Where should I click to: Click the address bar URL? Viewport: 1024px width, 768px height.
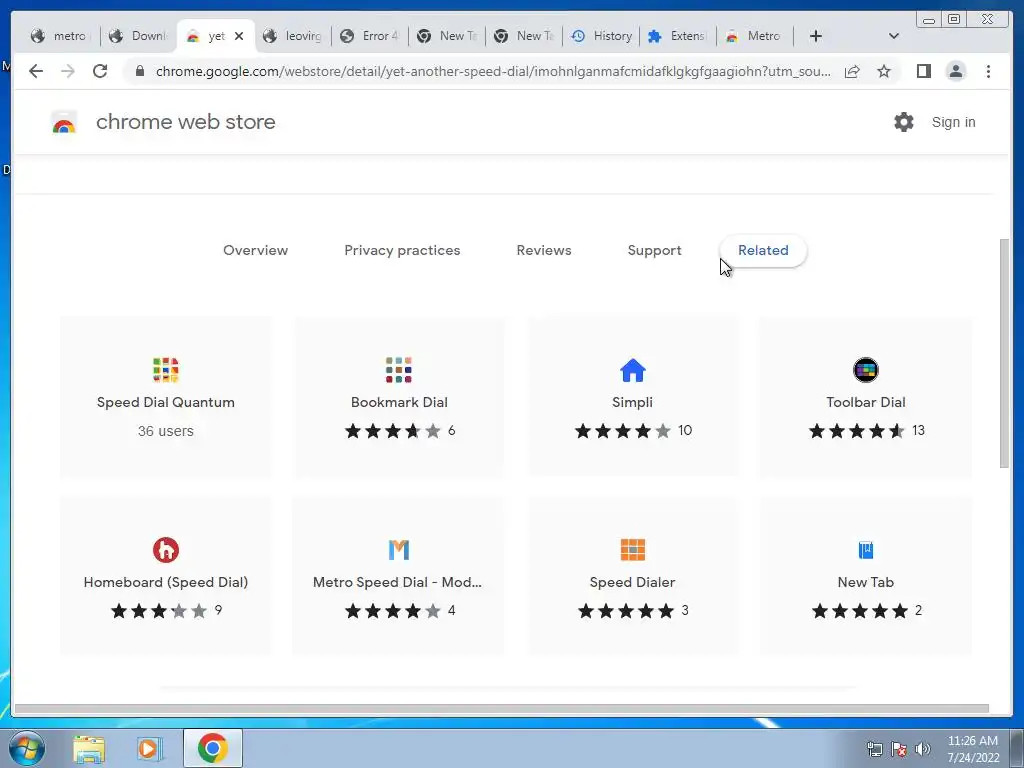pos(493,71)
